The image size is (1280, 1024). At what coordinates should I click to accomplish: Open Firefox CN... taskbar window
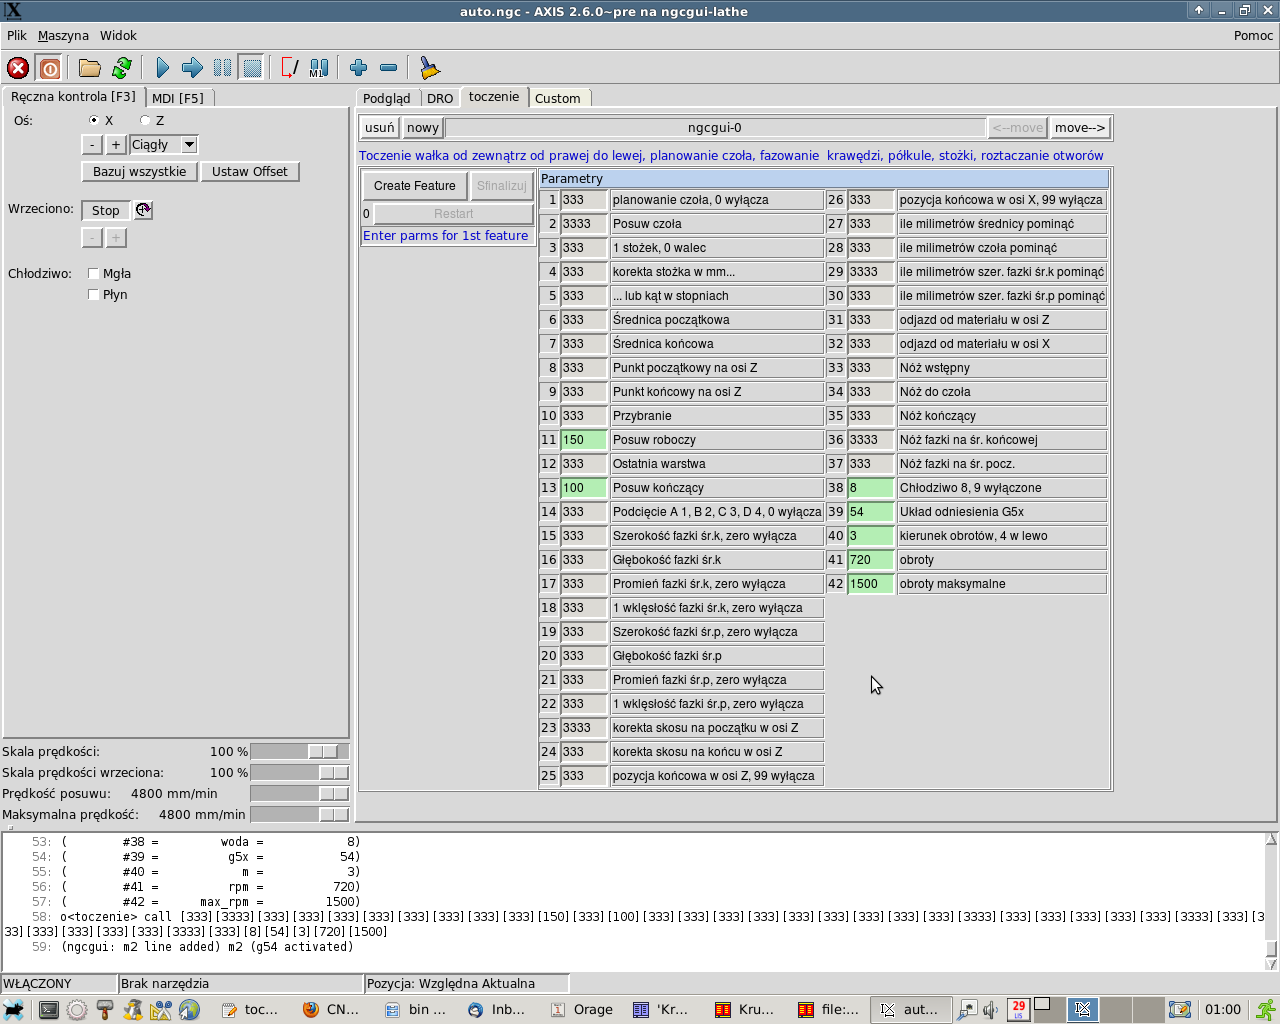331,1010
